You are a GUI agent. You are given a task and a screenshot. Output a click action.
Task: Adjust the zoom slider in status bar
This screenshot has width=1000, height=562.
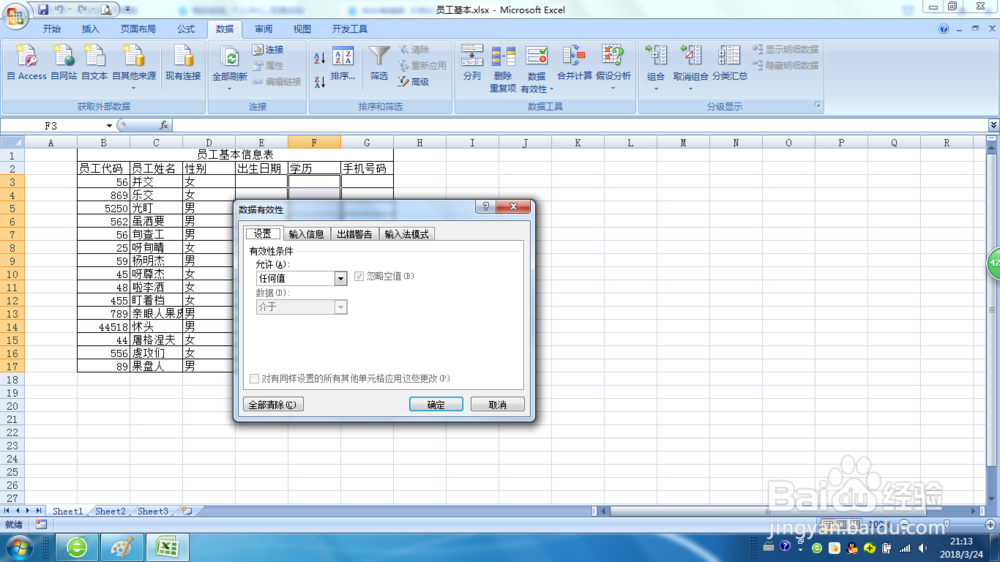[947, 524]
